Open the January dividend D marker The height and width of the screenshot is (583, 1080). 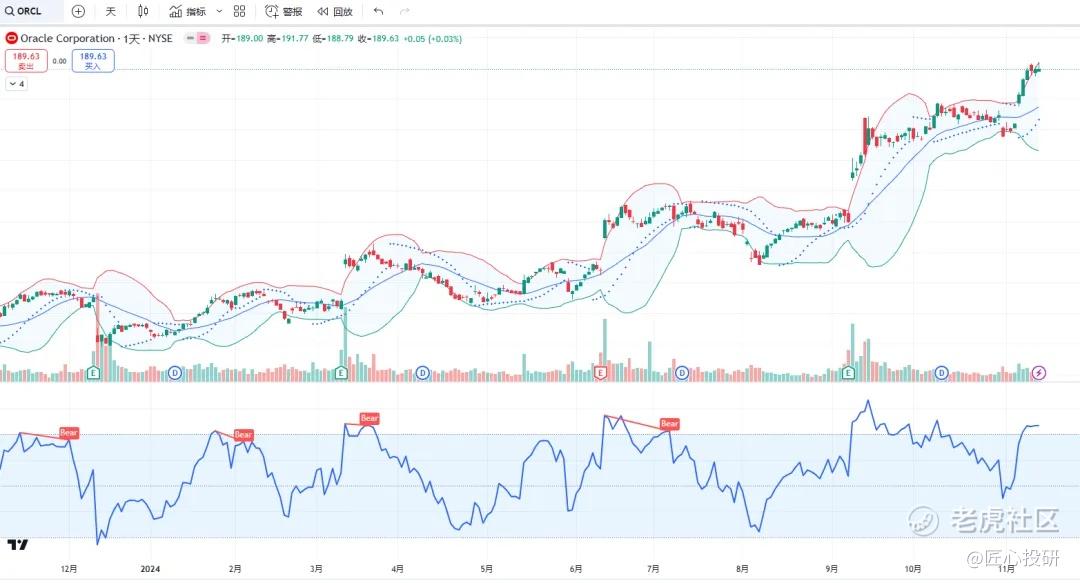pos(175,373)
